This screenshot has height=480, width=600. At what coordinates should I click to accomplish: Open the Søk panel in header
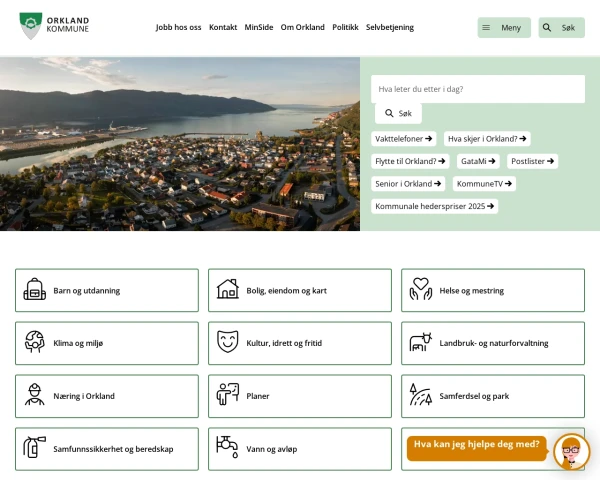pyautogui.click(x=561, y=28)
